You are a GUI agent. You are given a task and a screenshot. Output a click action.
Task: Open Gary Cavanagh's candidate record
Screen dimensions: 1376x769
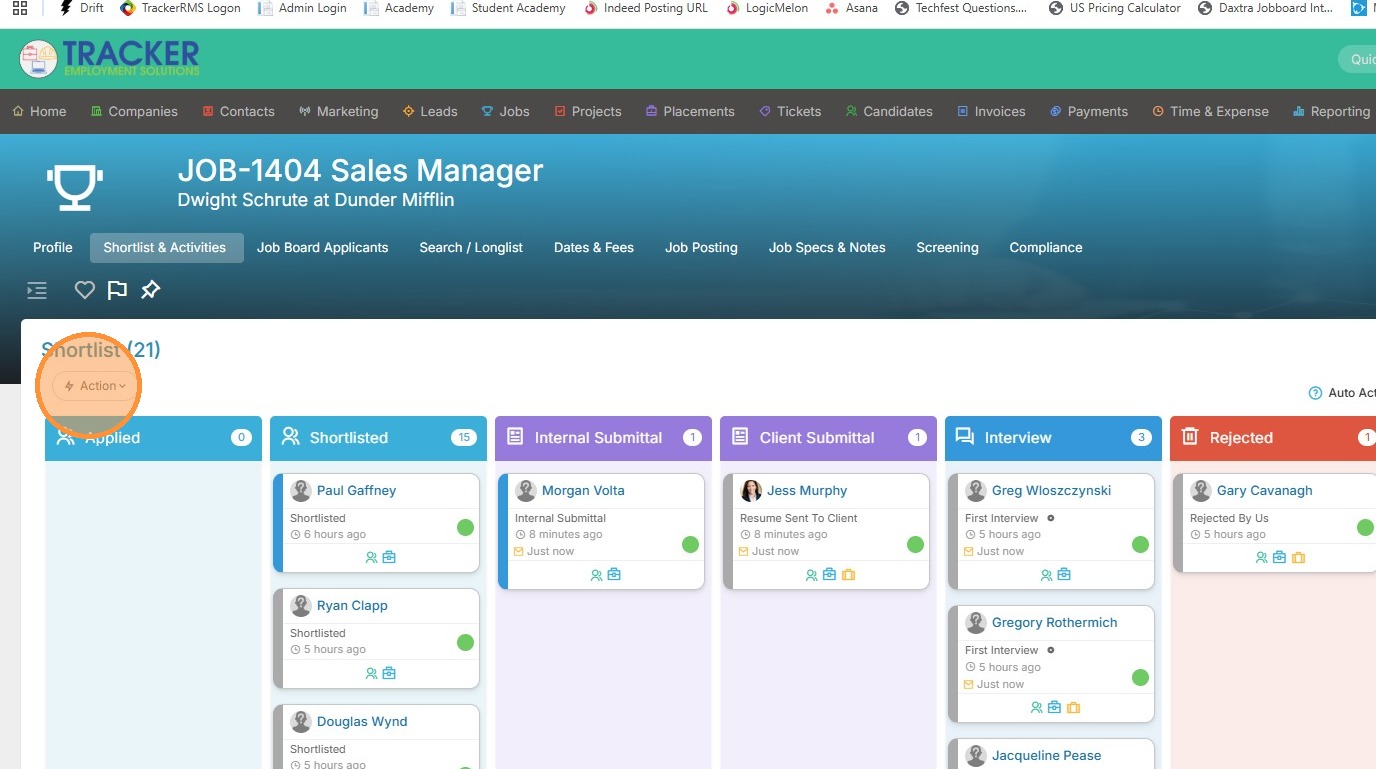click(1264, 491)
